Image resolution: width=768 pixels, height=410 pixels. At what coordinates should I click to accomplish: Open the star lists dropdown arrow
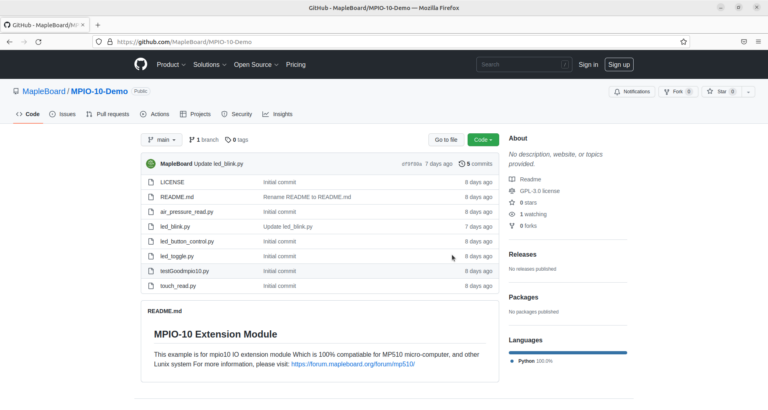point(748,92)
